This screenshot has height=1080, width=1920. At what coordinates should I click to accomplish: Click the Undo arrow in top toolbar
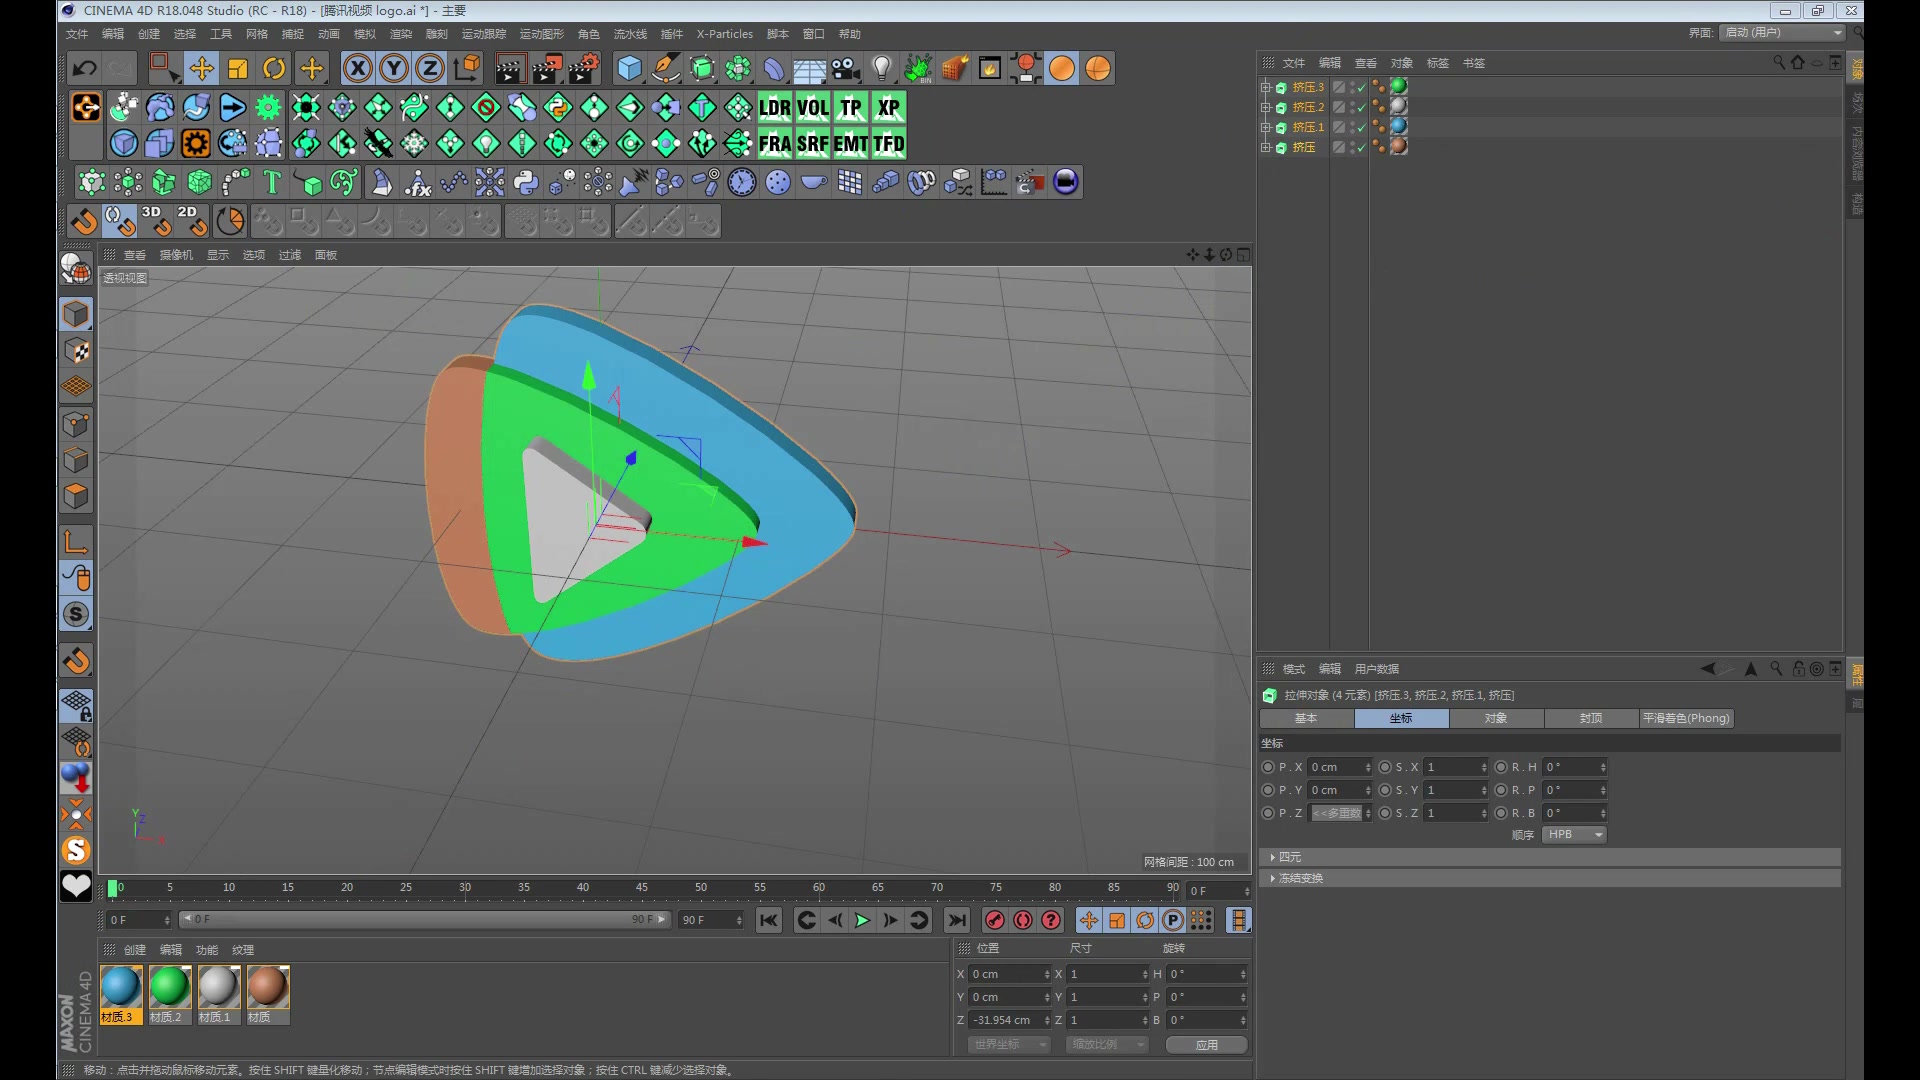click(x=85, y=68)
